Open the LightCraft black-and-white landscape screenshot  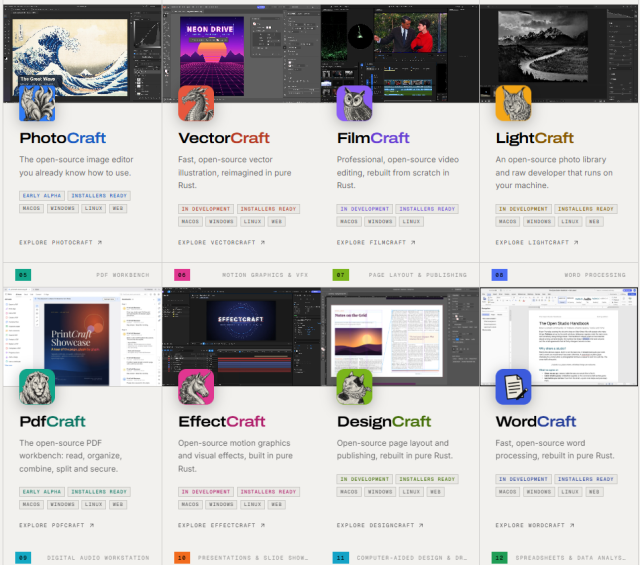click(559, 53)
